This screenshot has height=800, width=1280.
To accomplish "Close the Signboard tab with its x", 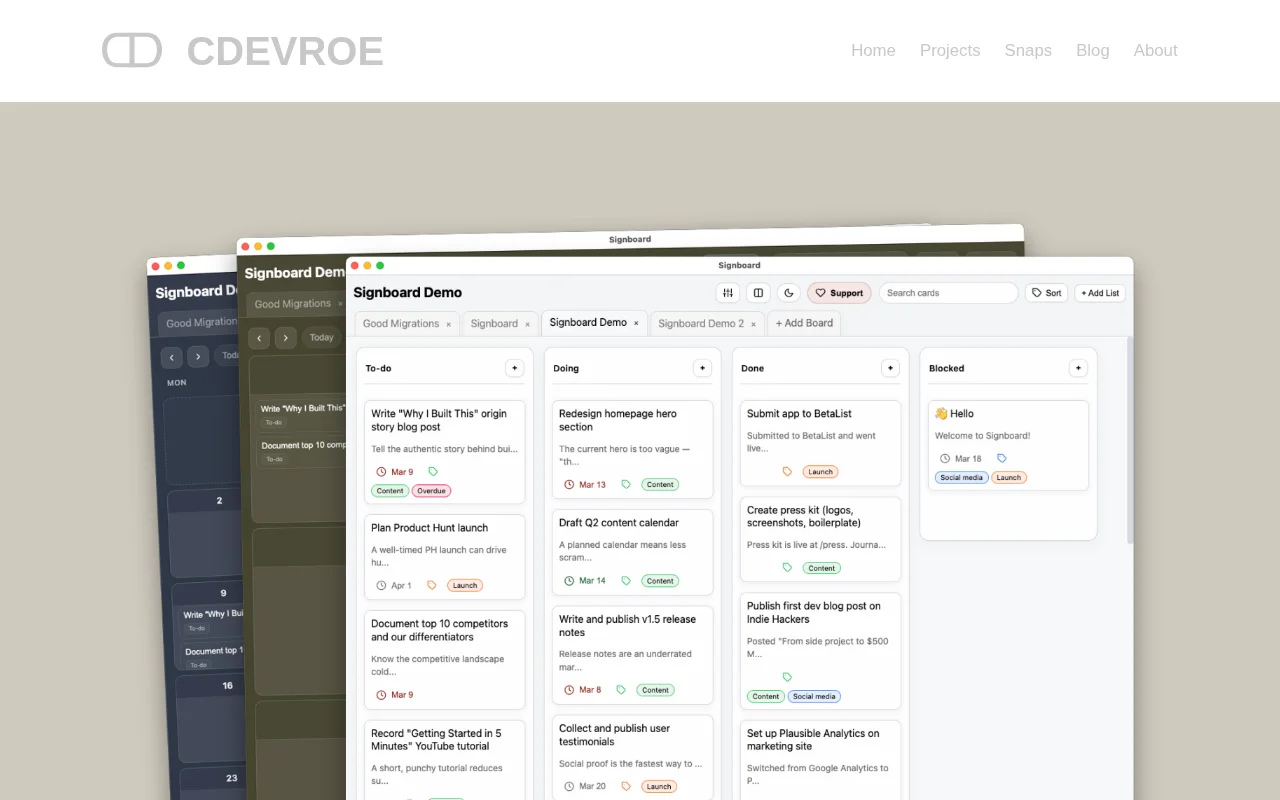I will [x=527, y=324].
